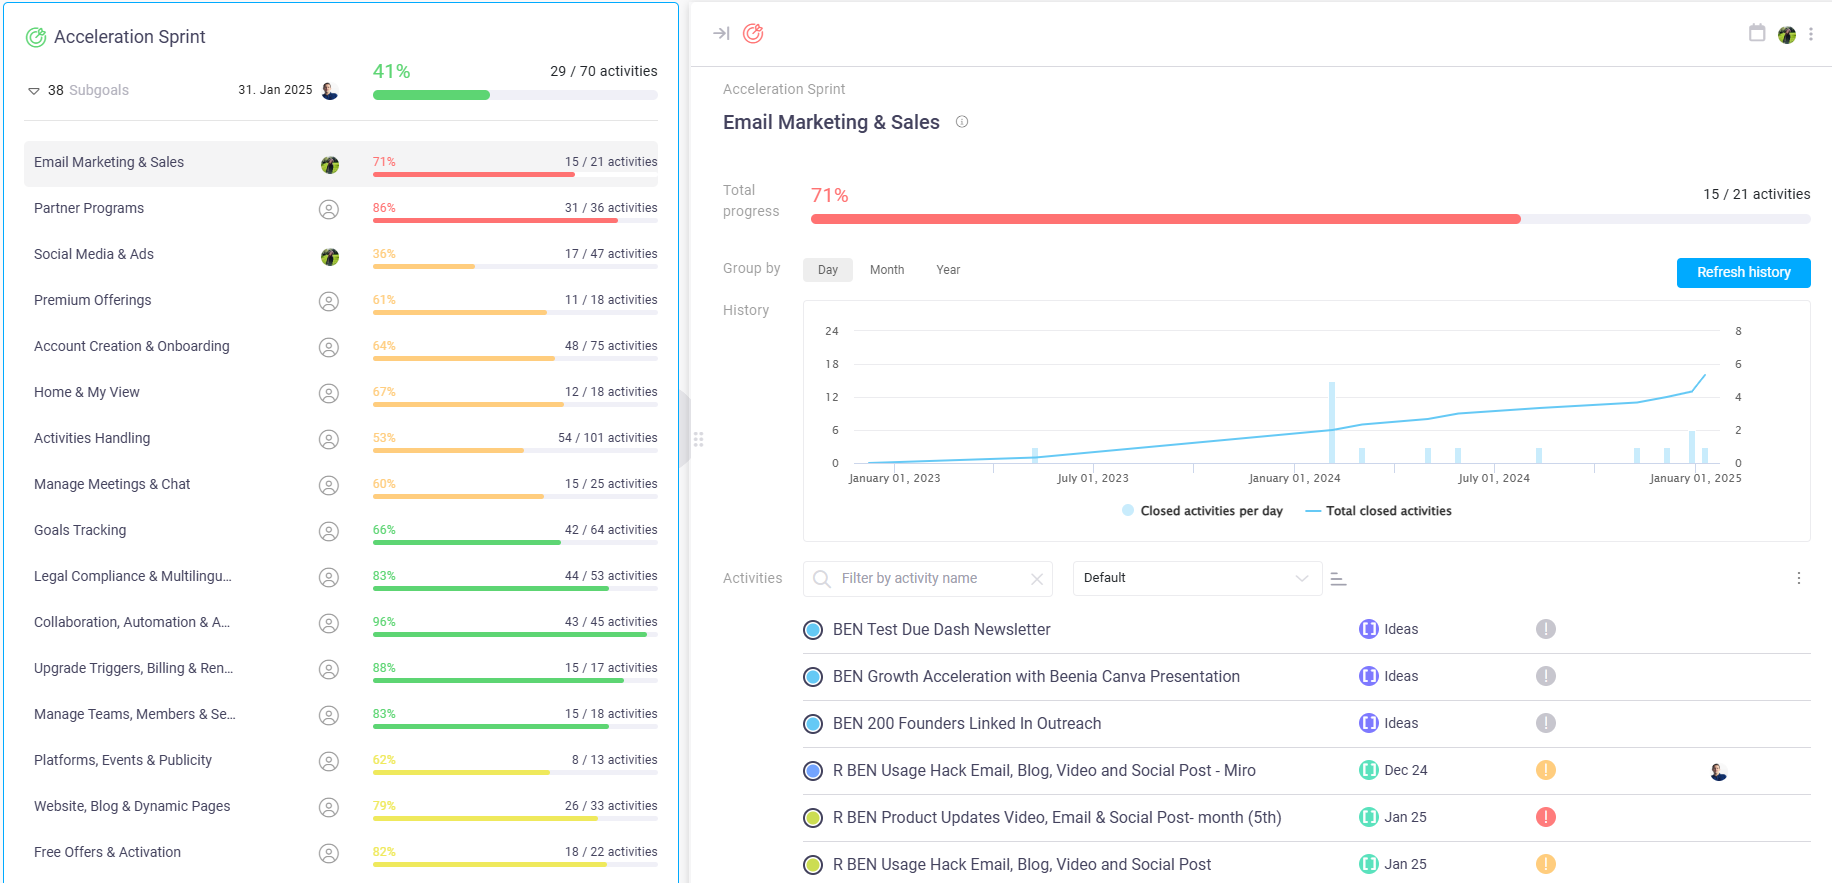Click the info icon beside Email Marketing & Sales
Viewport: 1832px width, 883px height.
coord(962,122)
